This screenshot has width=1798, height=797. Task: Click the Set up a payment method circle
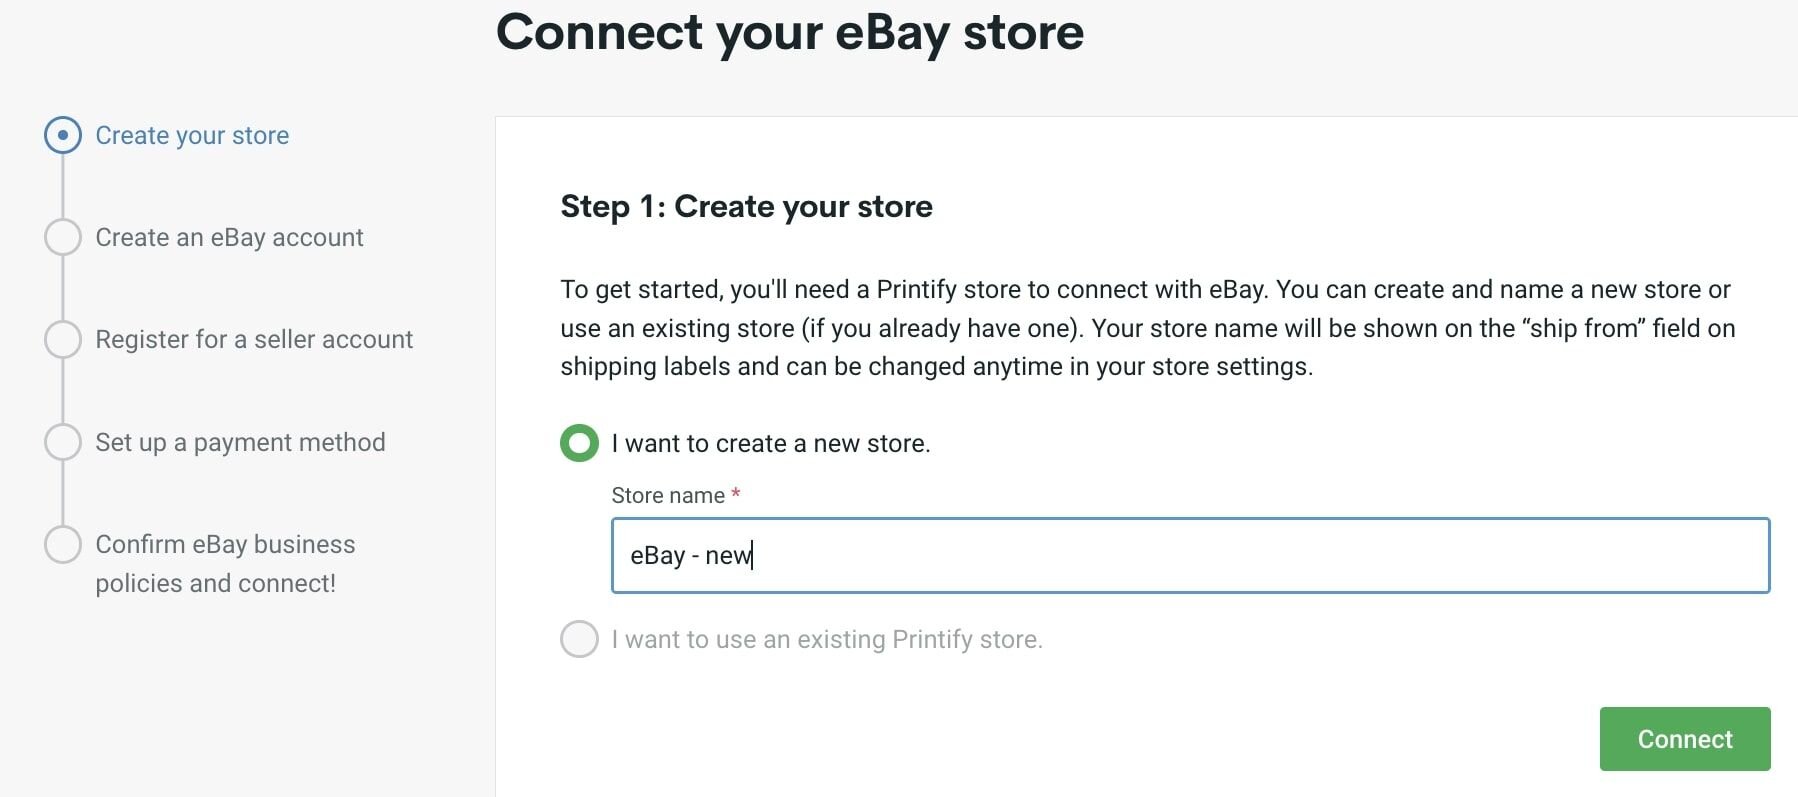64,441
